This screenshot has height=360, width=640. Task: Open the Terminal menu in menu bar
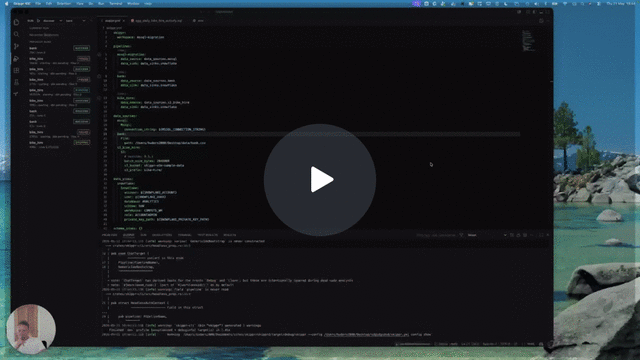tap(116, 4)
